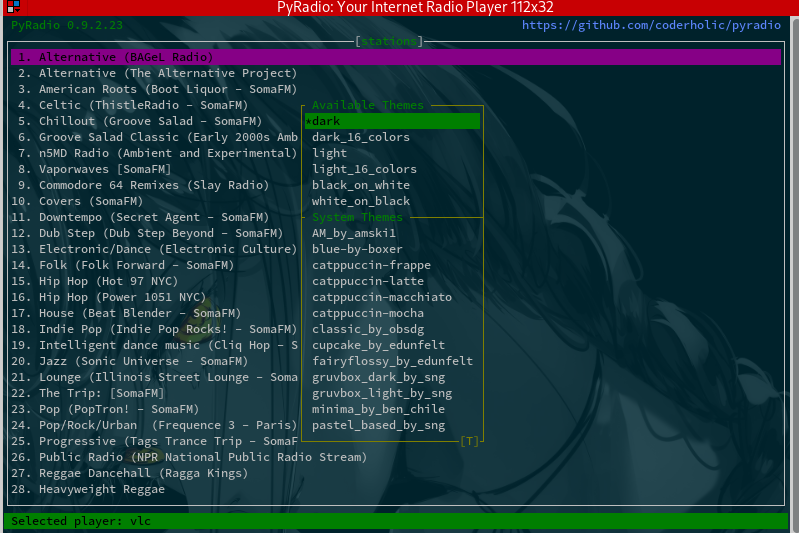Image resolution: width=799 pixels, height=533 pixels.
Task: Pick the white_on_black theme
Action: 361,201
